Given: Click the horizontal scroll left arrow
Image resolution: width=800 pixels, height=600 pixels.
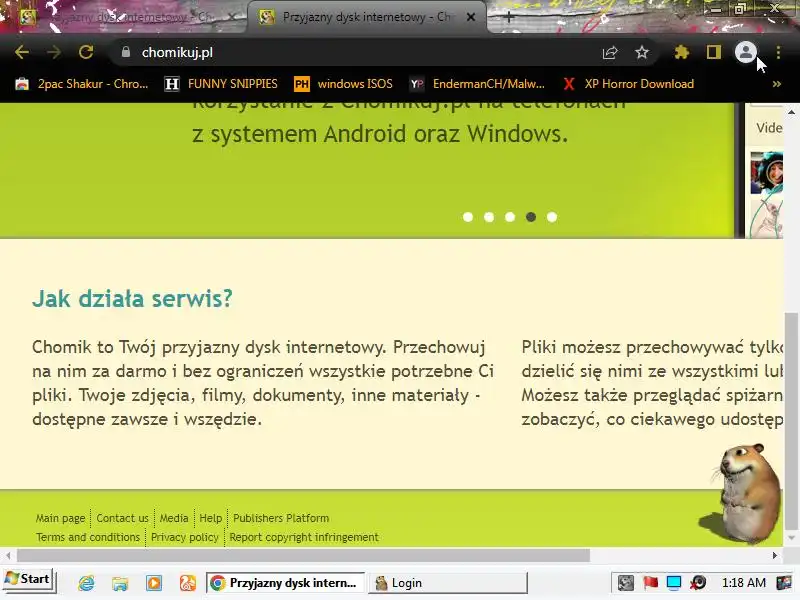Looking at the screenshot, I should pyautogui.click(x=8, y=555).
